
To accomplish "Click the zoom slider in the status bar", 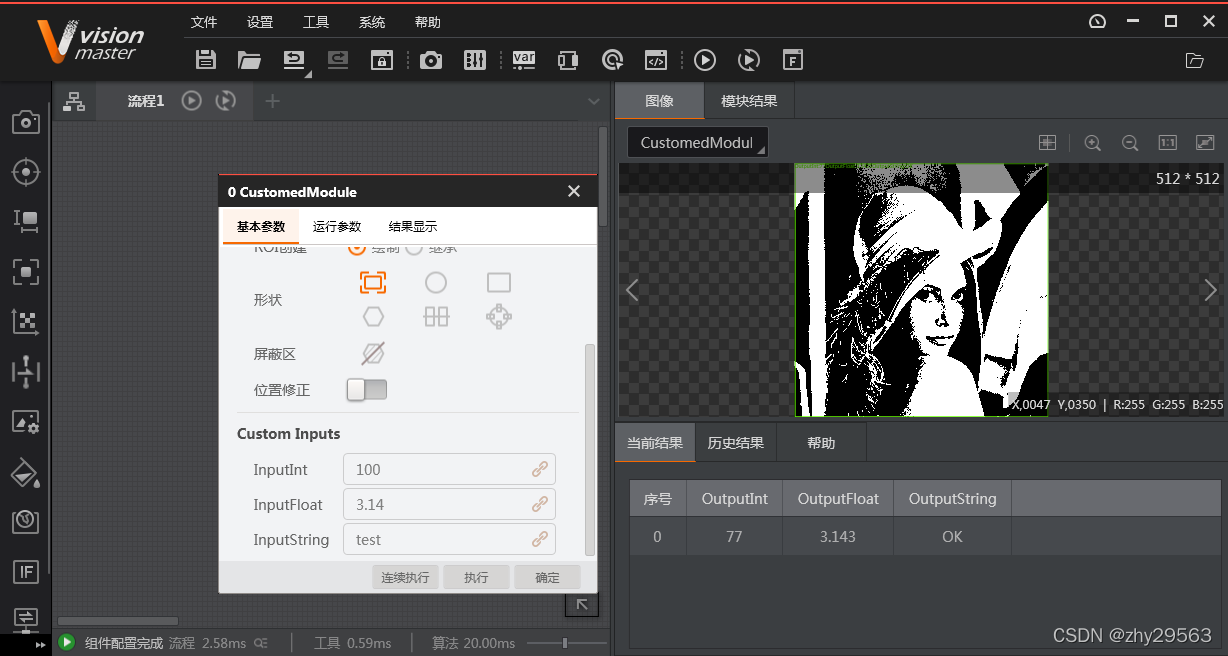I will [566, 643].
